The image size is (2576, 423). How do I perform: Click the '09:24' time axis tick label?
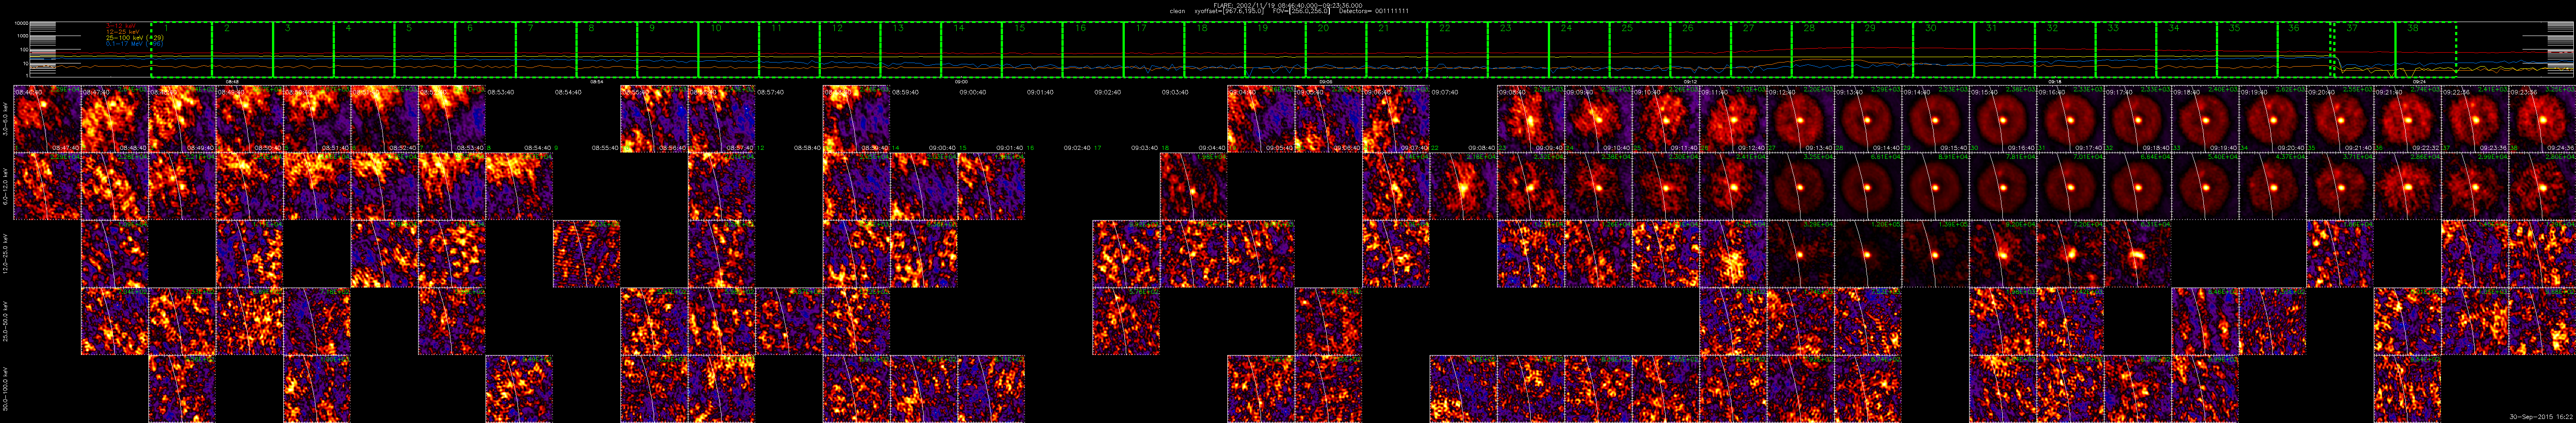tap(2419, 82)
